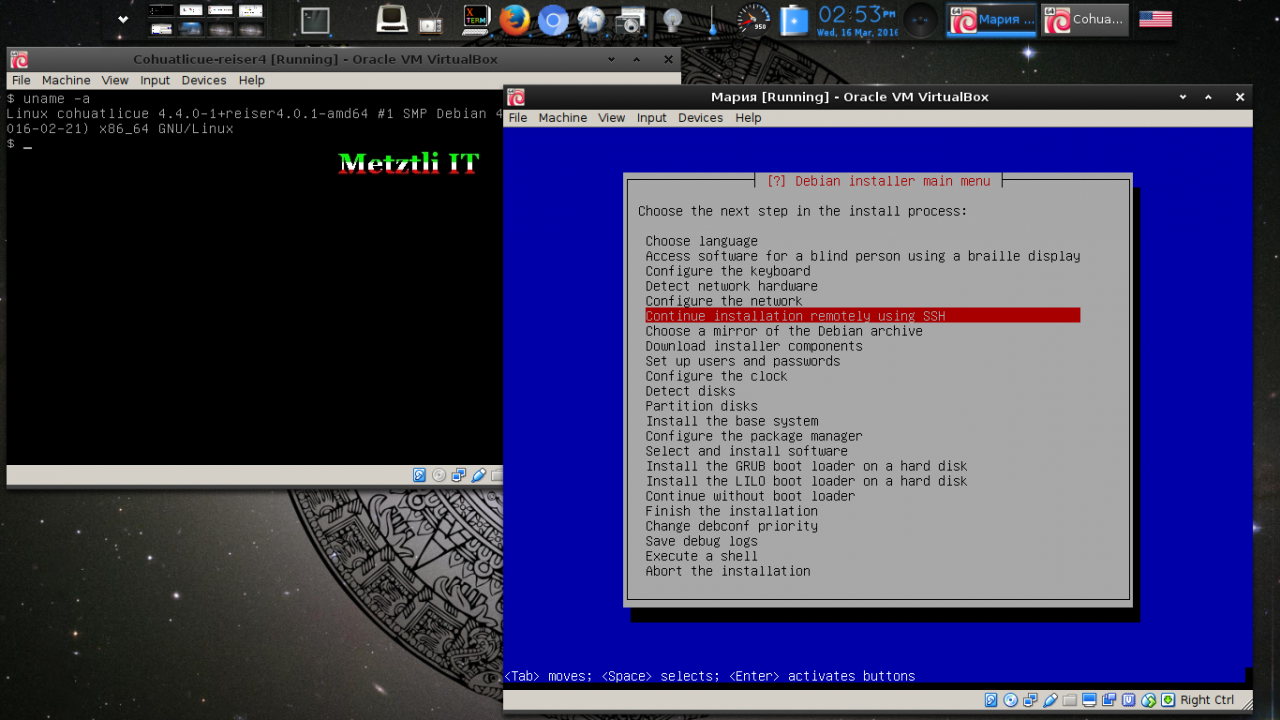Click the battery indicator in top panel
1280x720 pixels.
click(794, 19)
